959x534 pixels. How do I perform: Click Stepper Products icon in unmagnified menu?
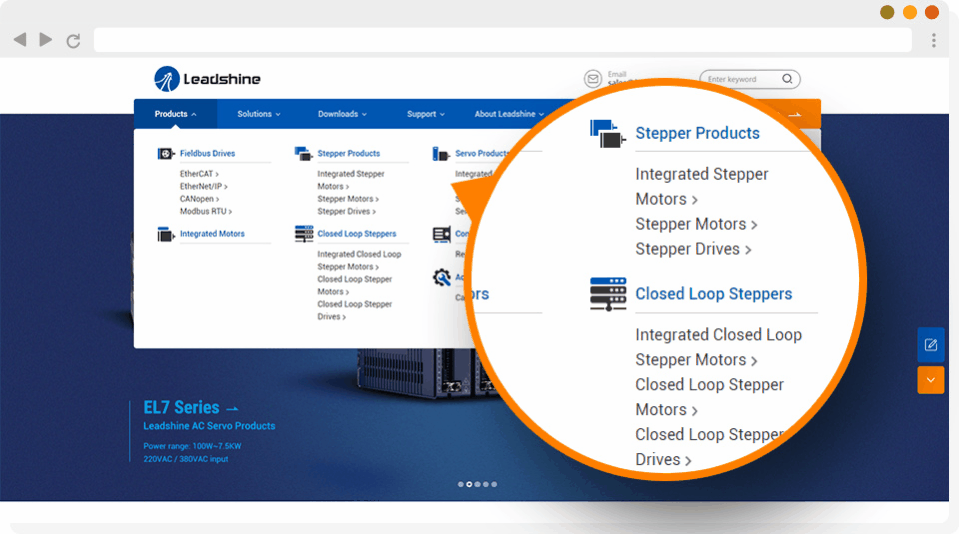[x=303, y=154]
